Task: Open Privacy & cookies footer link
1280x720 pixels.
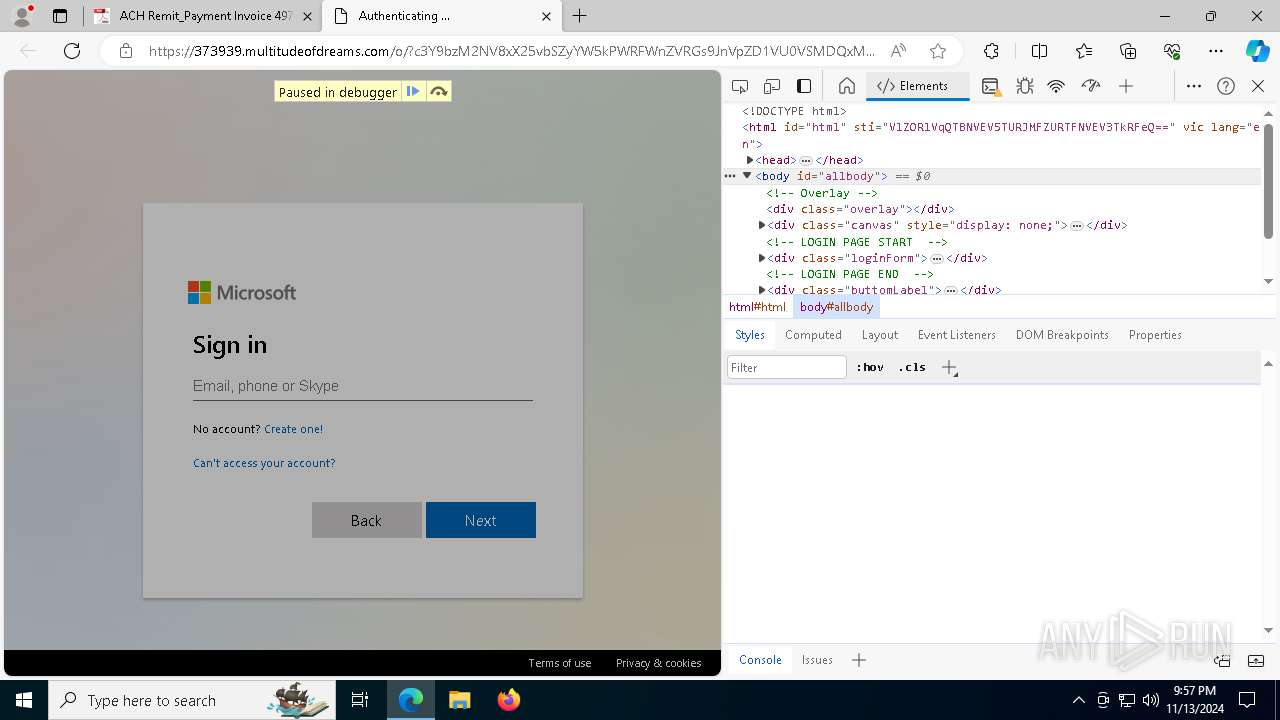Action: pyautogui.click(x=658, y=663)
